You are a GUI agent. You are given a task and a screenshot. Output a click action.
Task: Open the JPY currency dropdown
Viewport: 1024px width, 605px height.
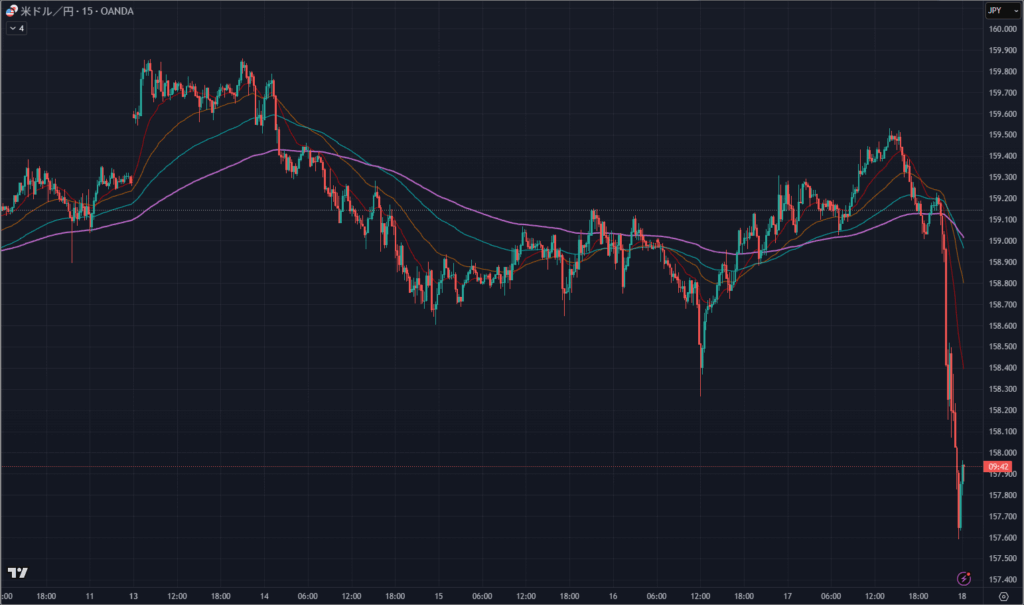point(996,10)
